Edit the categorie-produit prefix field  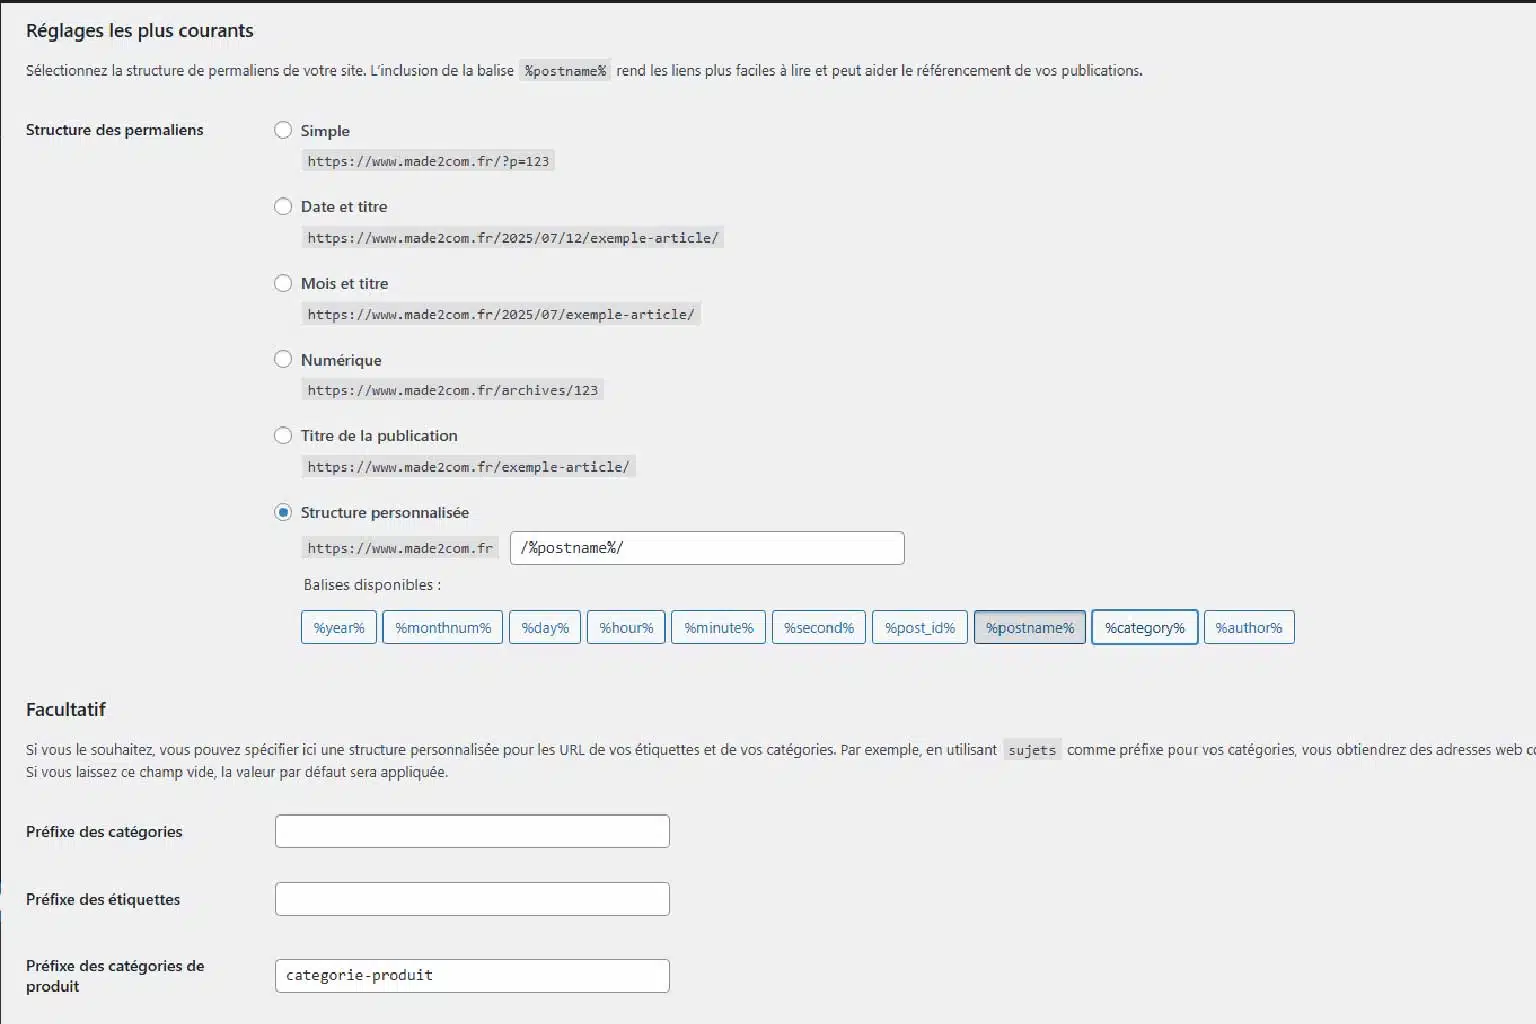pyautogui.click(x=472, y=976)
